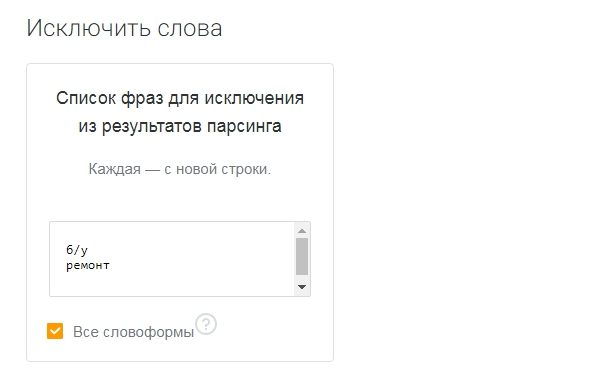
Task: Uncheck the orange Все словоформы checkbox
Action: tap(55, 331)
